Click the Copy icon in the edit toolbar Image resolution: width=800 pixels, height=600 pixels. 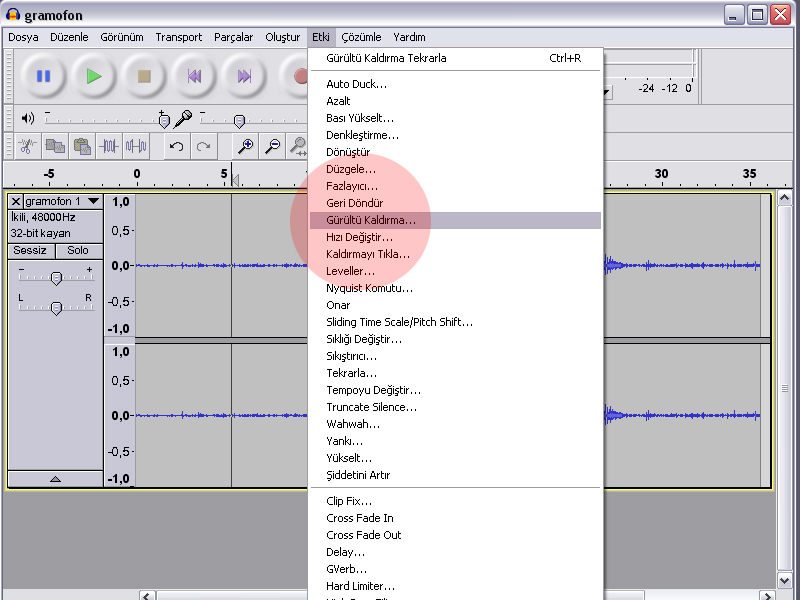(x=55, y=146)
